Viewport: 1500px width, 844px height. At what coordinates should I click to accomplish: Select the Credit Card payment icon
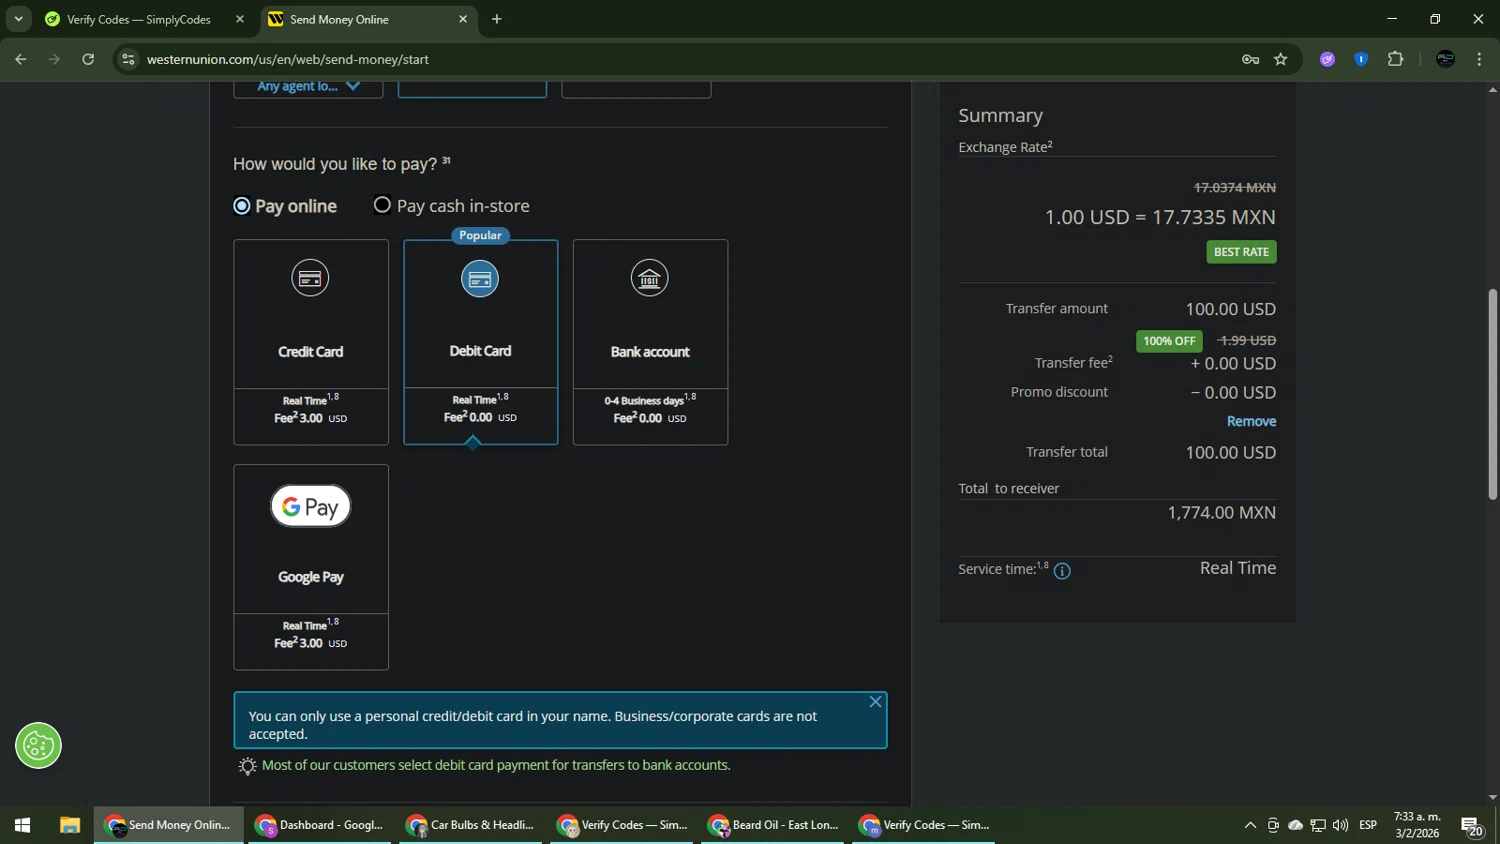[310, 278]
